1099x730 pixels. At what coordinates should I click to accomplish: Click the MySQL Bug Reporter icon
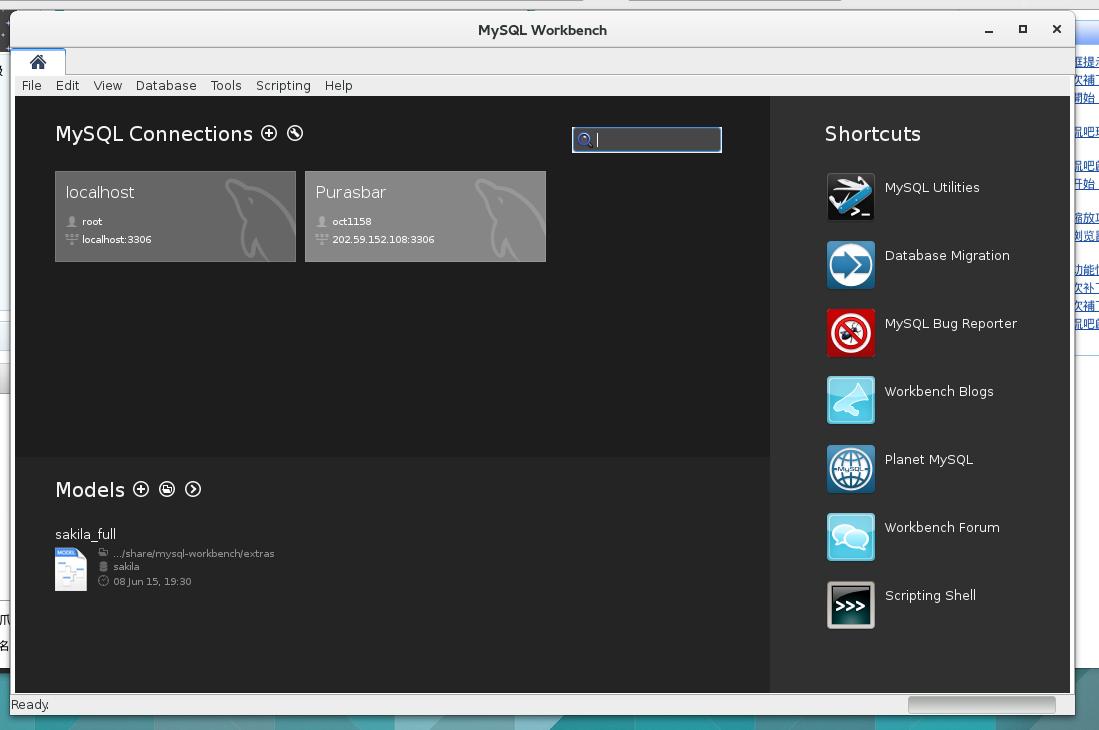click(x=851, y=332)
